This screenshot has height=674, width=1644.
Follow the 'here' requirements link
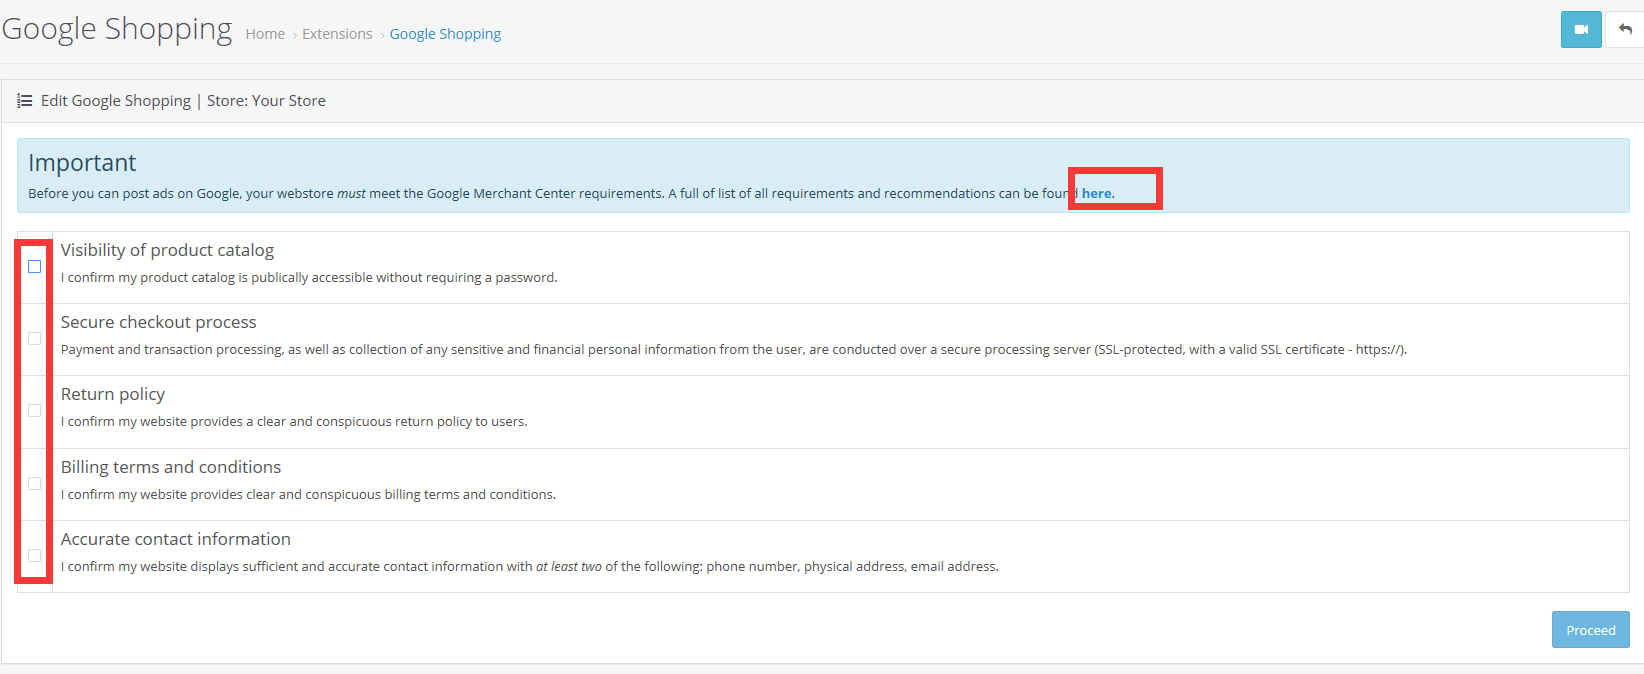(1096, 194)
